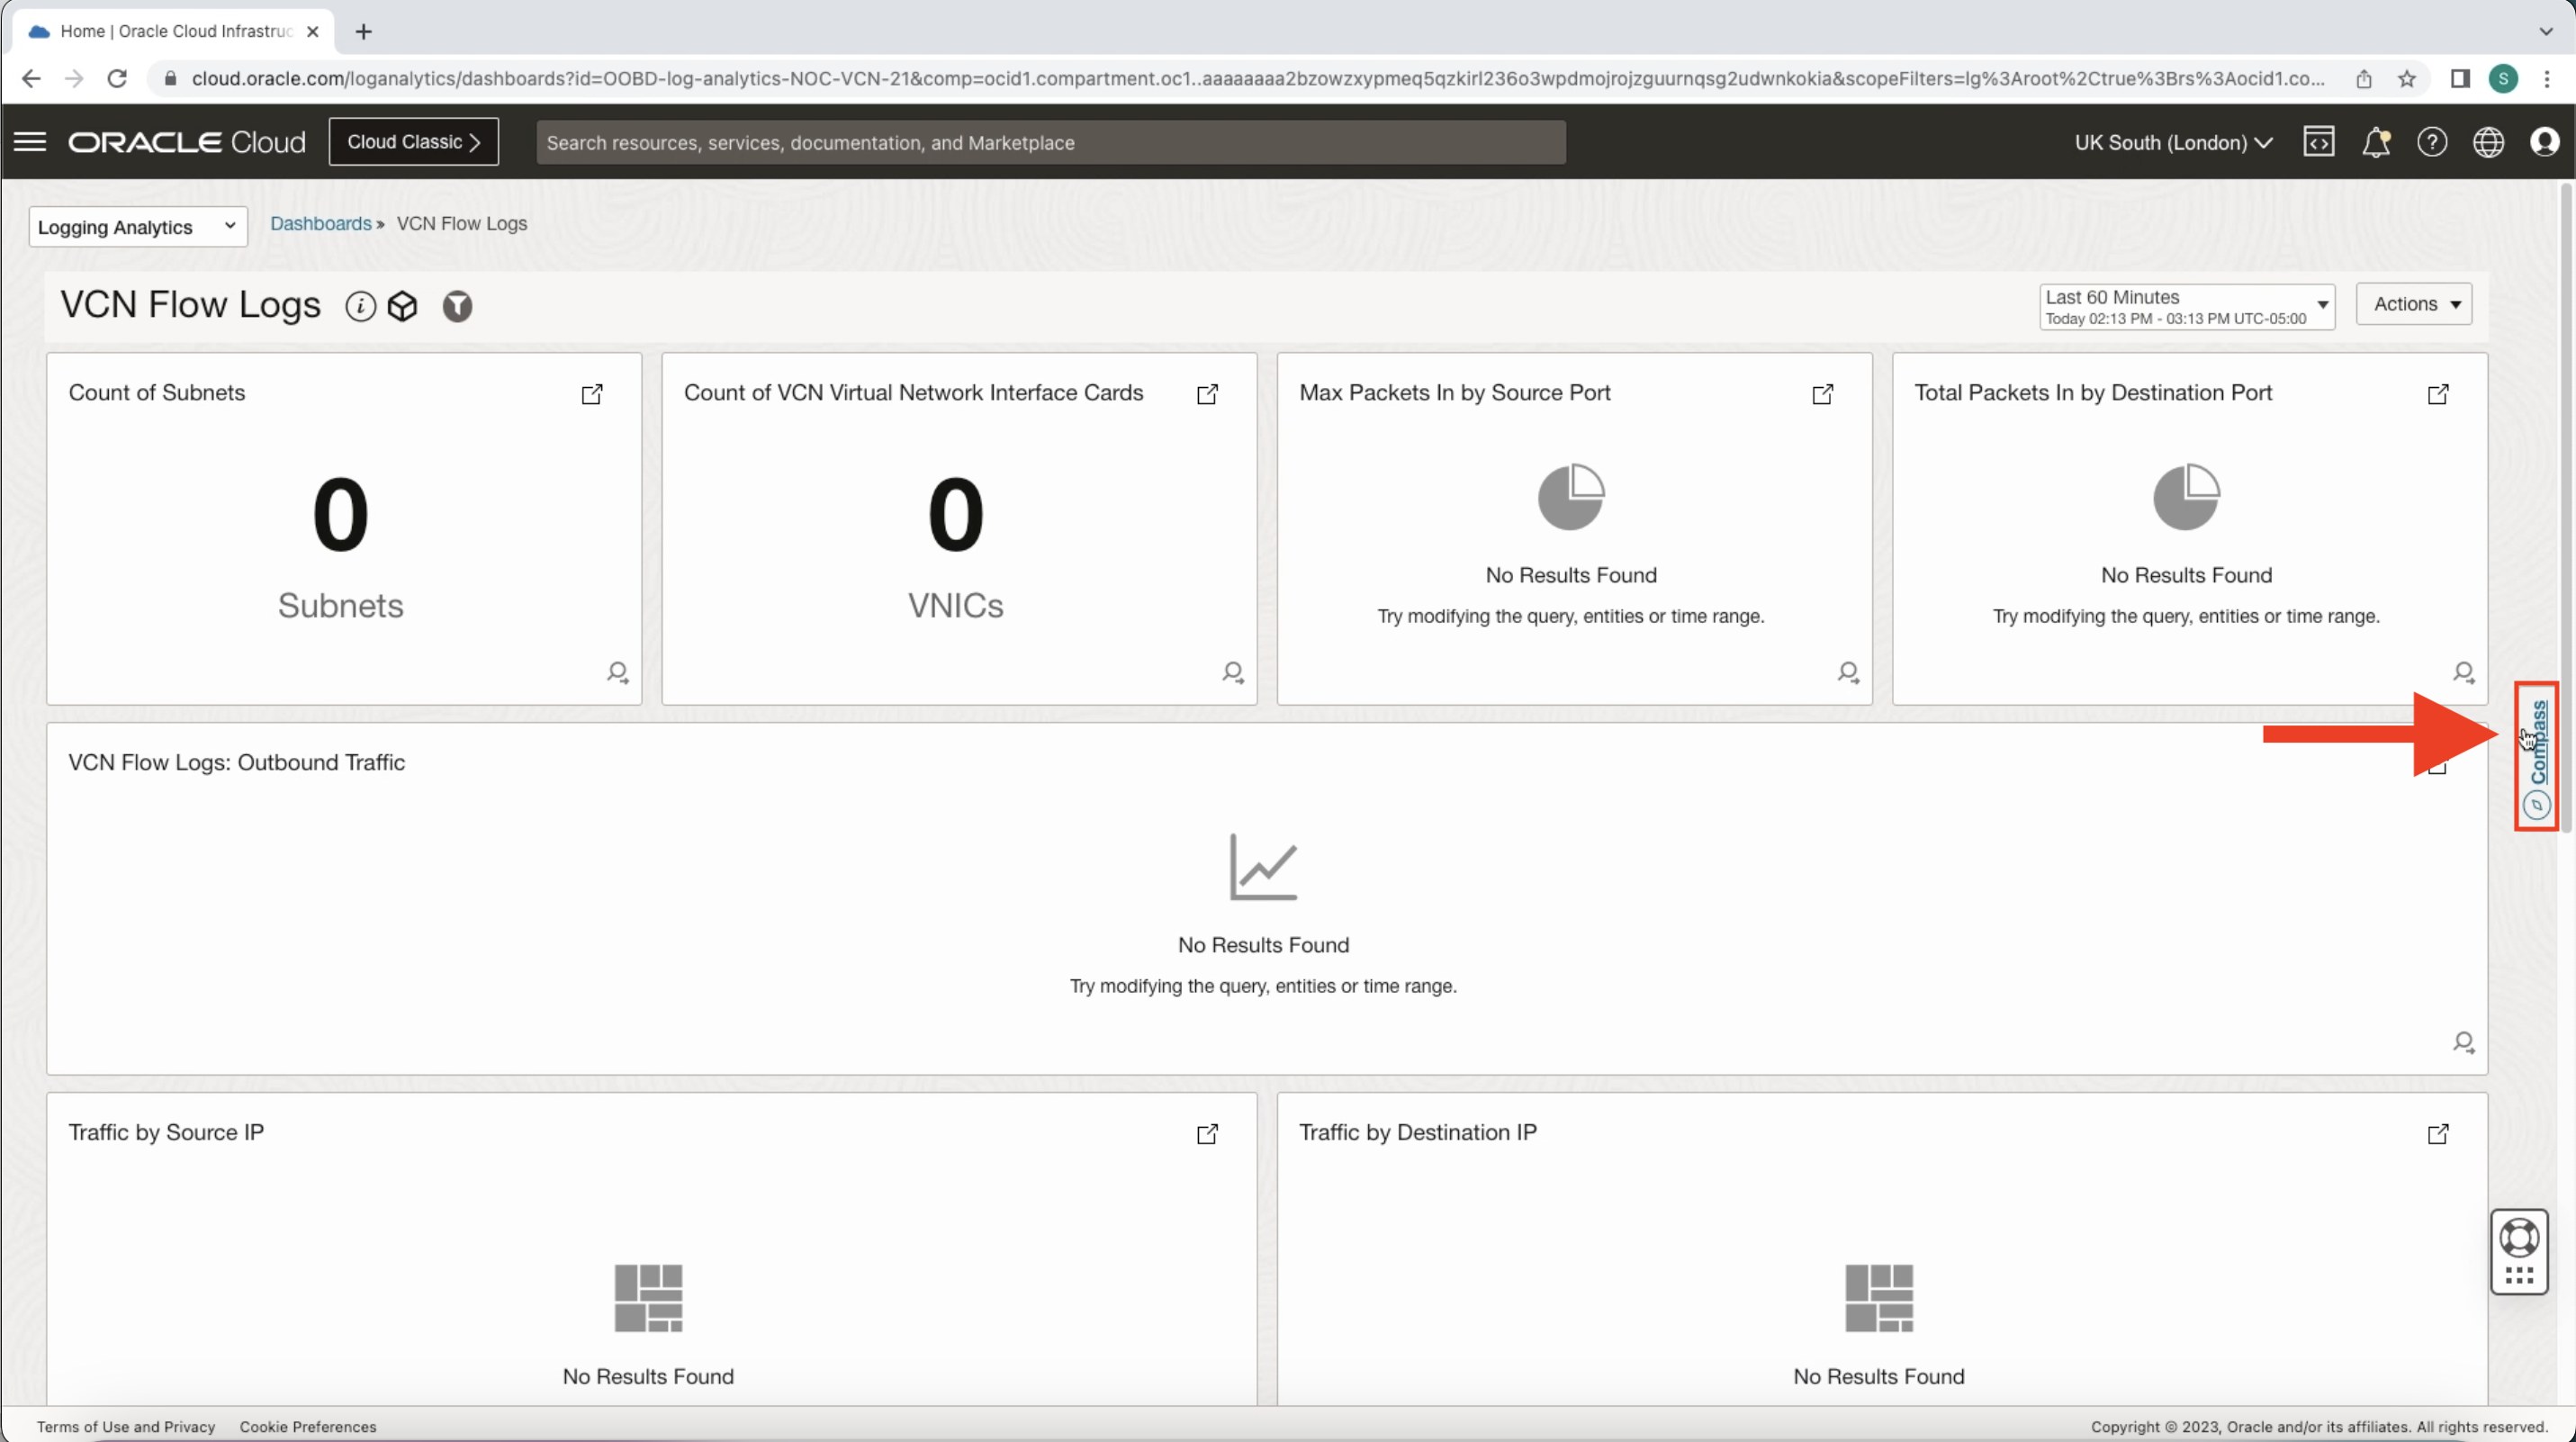This screenshot has width=2576, height=1442.
Task: Open the Cloud Shell developer tools icon
Action: click(x=2320, y=141)
